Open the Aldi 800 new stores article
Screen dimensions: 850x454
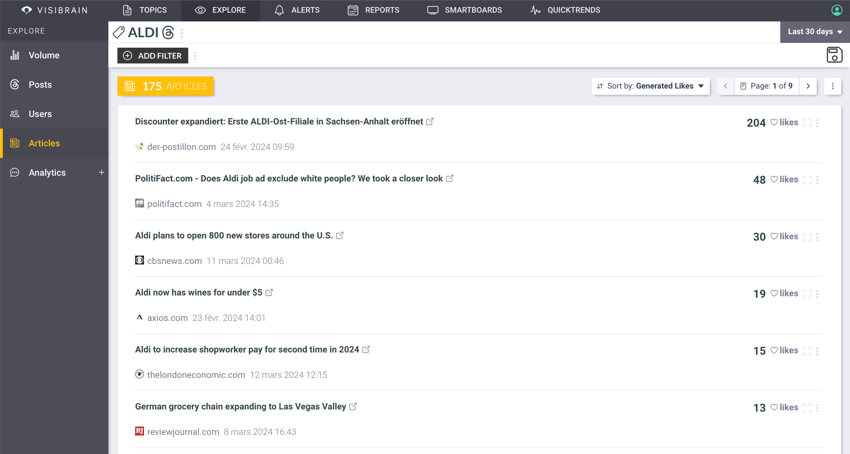pos(234,235)
